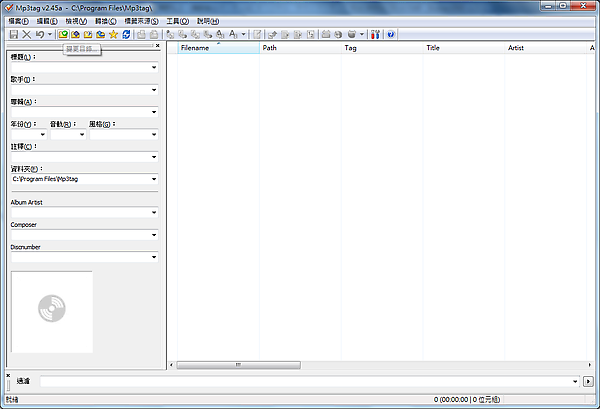
Task: Click the tag sources database icon
Action: tap(352, 34)
